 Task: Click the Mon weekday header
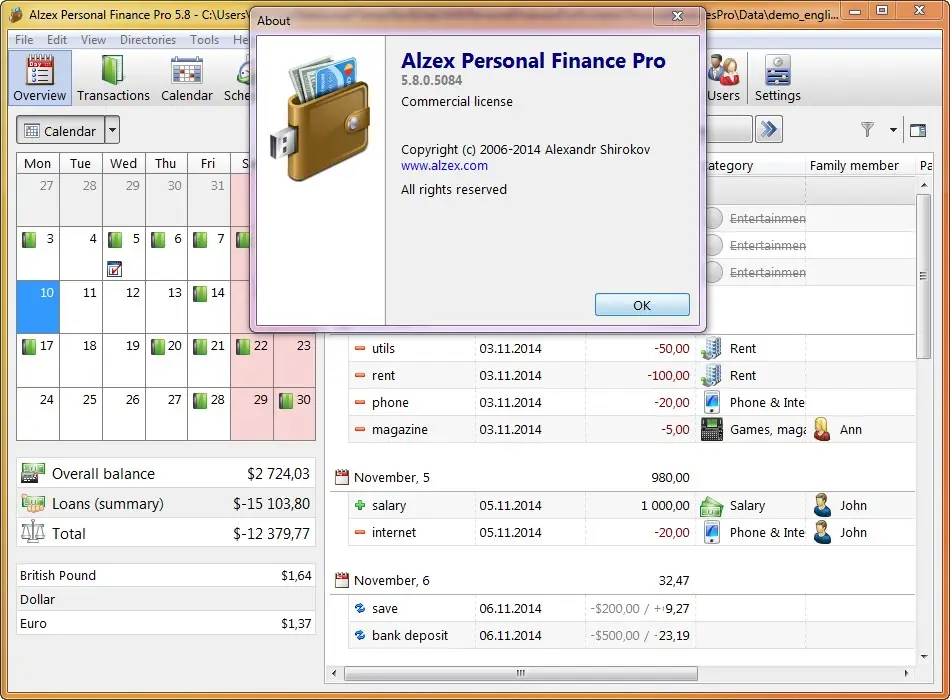coord(38,164)
